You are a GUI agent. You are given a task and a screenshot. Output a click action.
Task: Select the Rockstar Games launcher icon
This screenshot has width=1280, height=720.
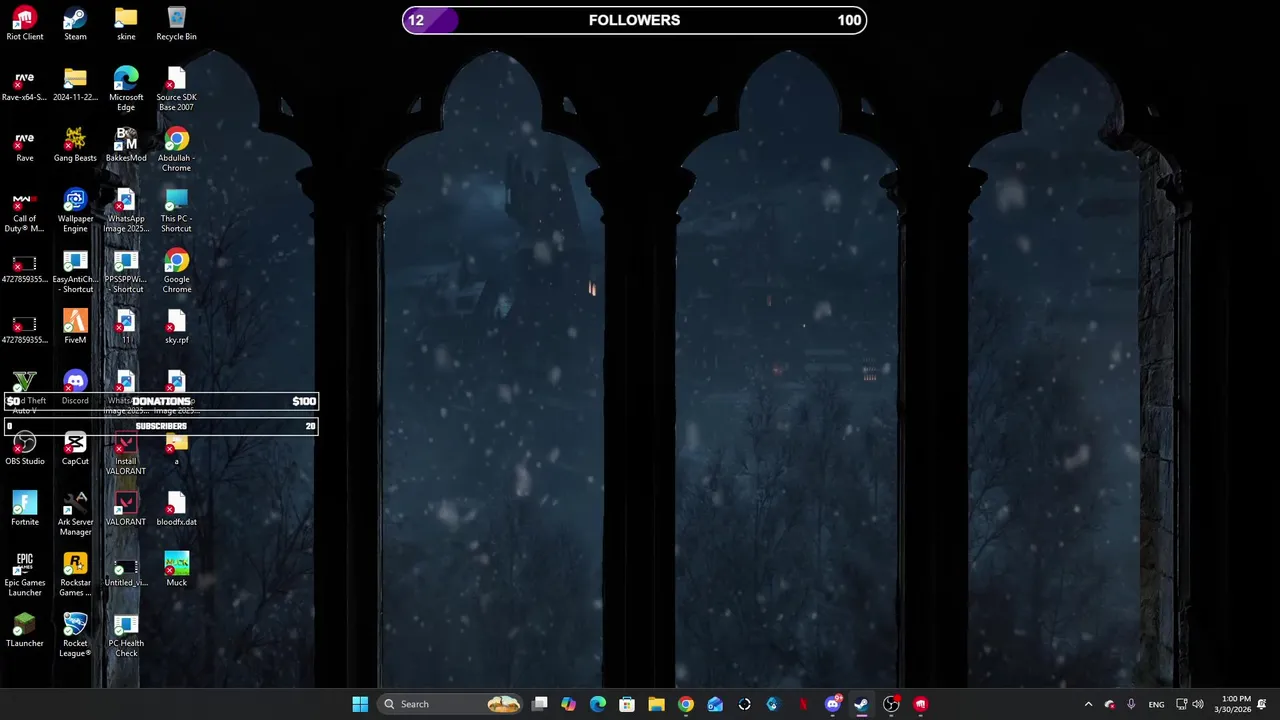click(75, 575)
